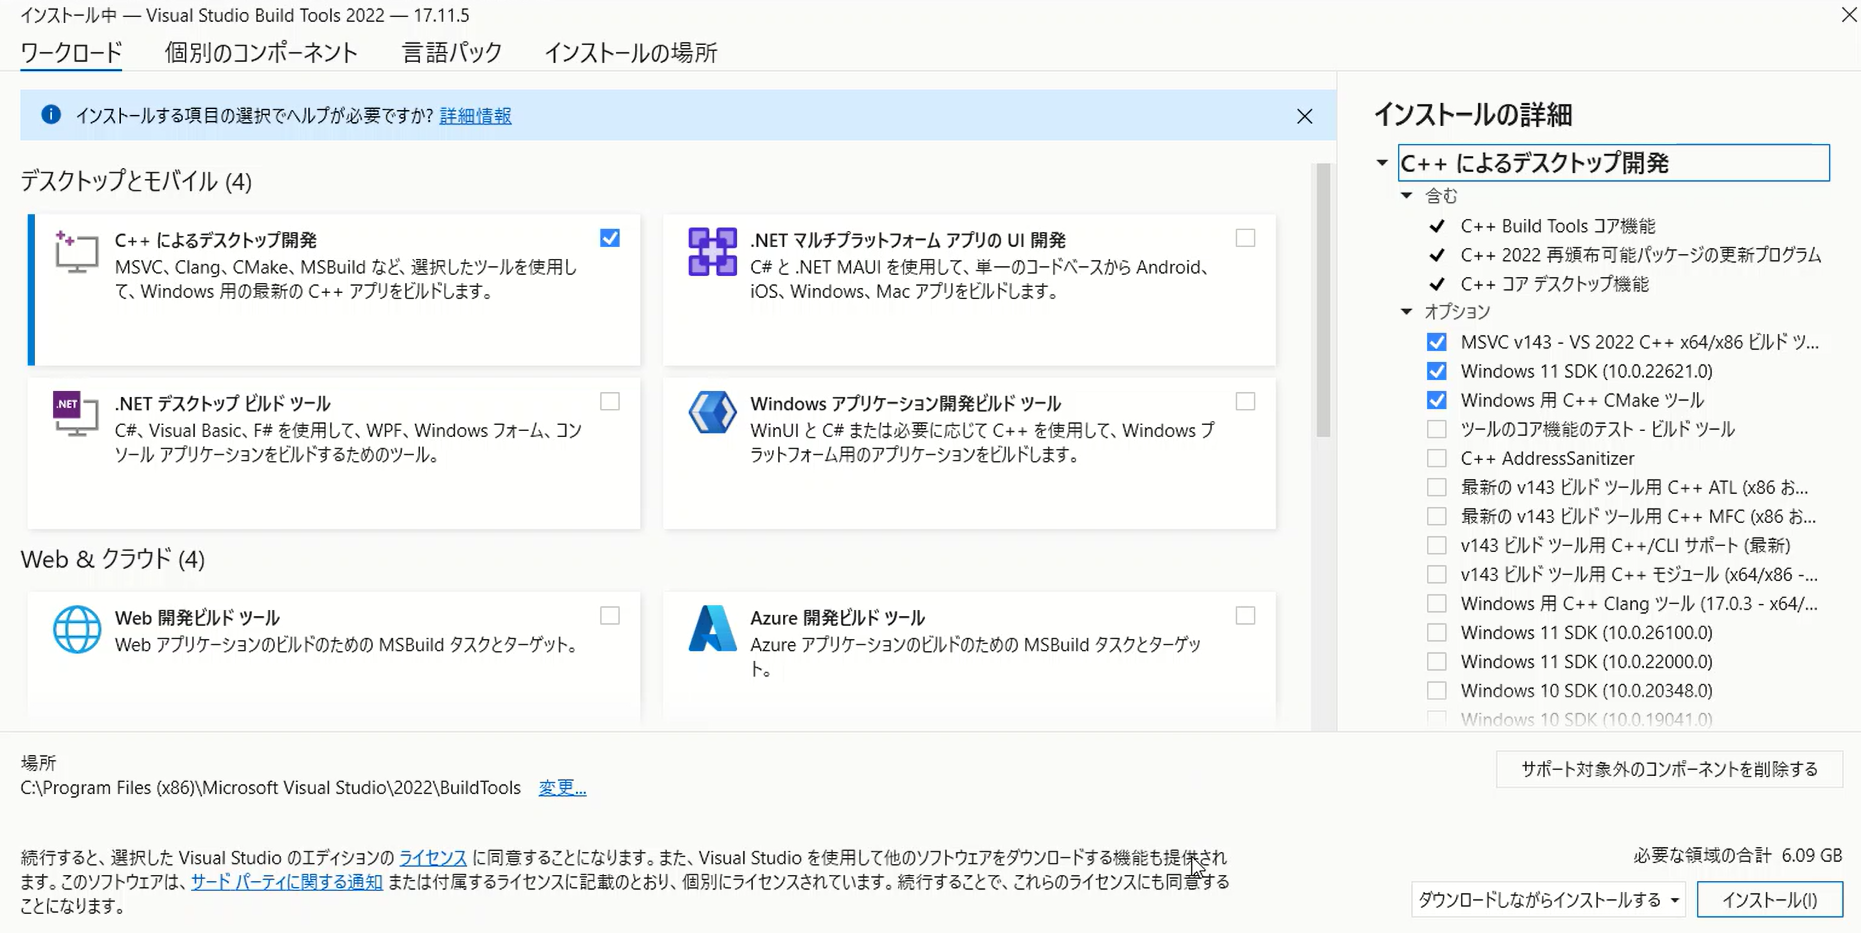Click the インストールの詳細 heading
Image resolution: width=1861 pixels, height=933 pixels.
click(x=1472, y=115)
